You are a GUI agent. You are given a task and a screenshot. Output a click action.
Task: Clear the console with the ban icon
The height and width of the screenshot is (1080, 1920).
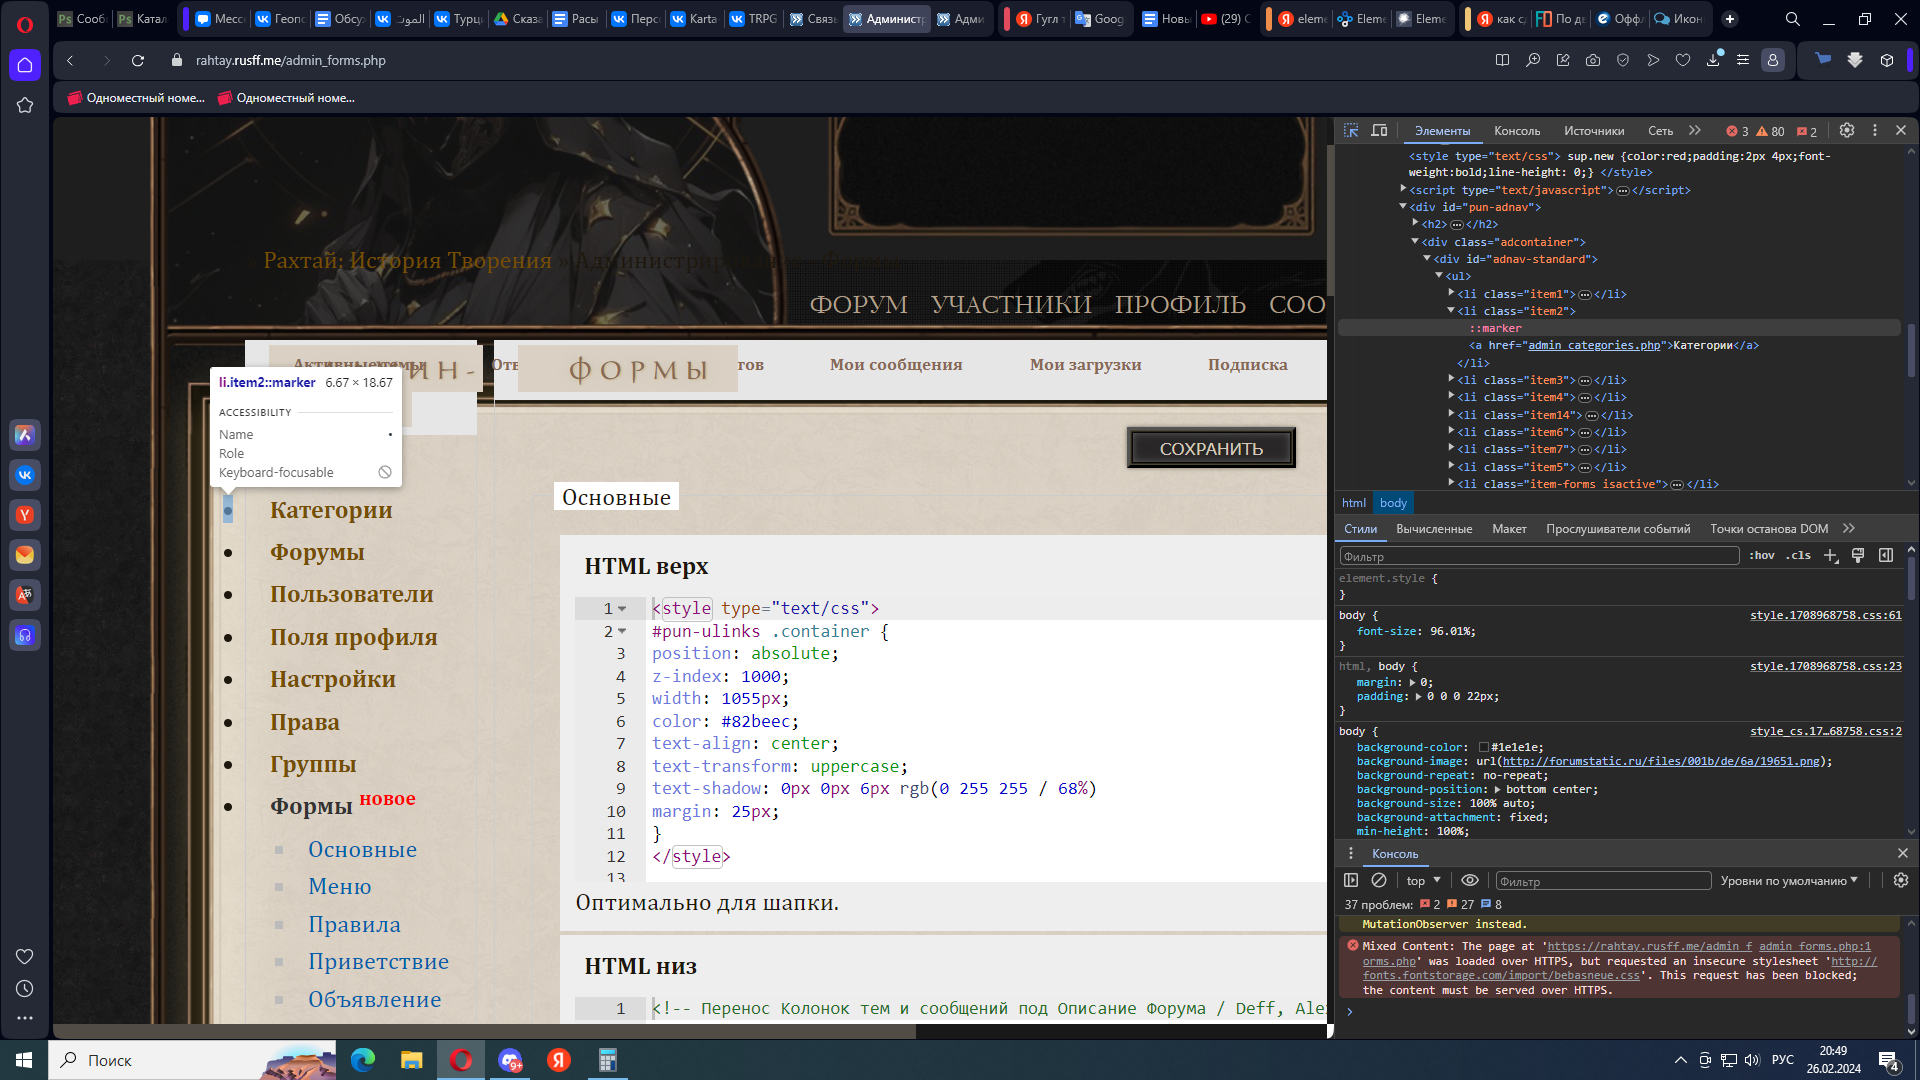(1379, 880)
